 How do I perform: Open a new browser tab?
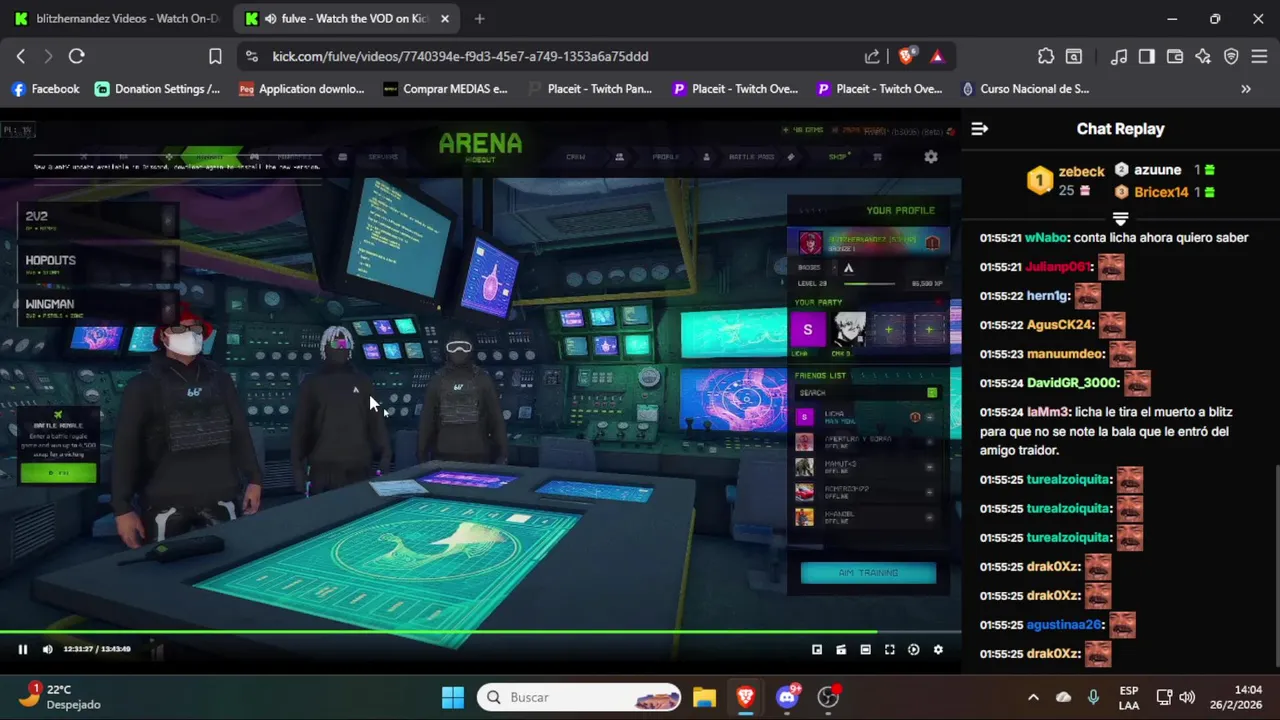click(x=480, y=18)
